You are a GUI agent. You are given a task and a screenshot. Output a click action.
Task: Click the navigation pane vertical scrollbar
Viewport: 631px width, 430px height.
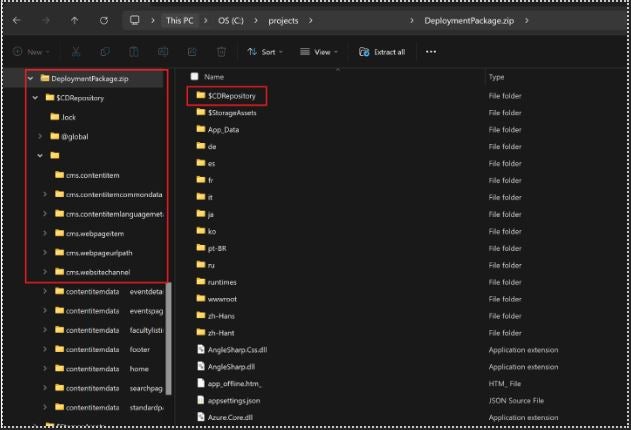[168, 340]
